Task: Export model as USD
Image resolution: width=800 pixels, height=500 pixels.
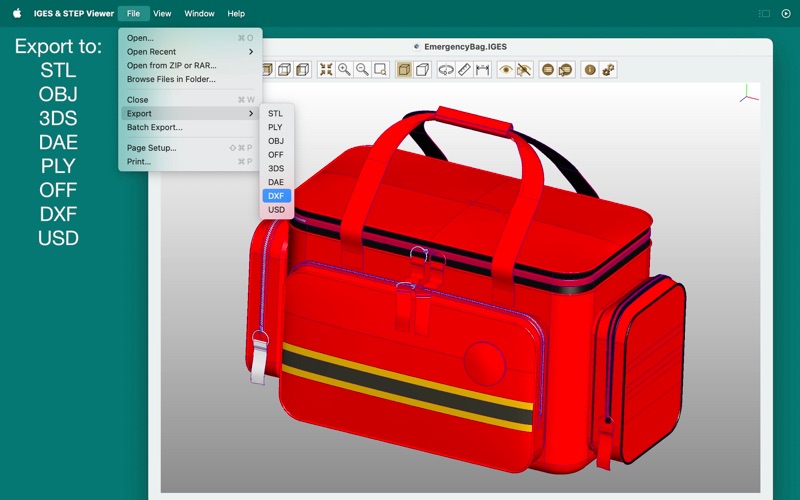Action: pyautogui.click(x=277, y=210)
